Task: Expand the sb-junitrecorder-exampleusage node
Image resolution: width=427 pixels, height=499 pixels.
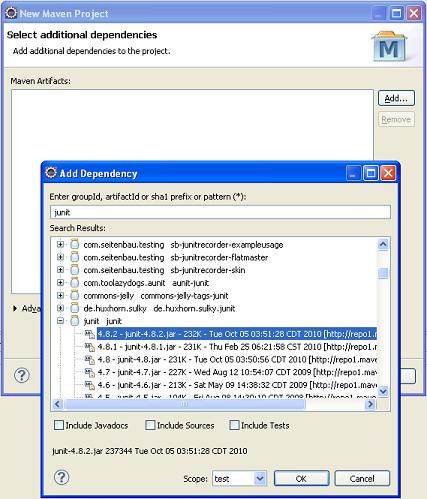Action: pos(60,244)
